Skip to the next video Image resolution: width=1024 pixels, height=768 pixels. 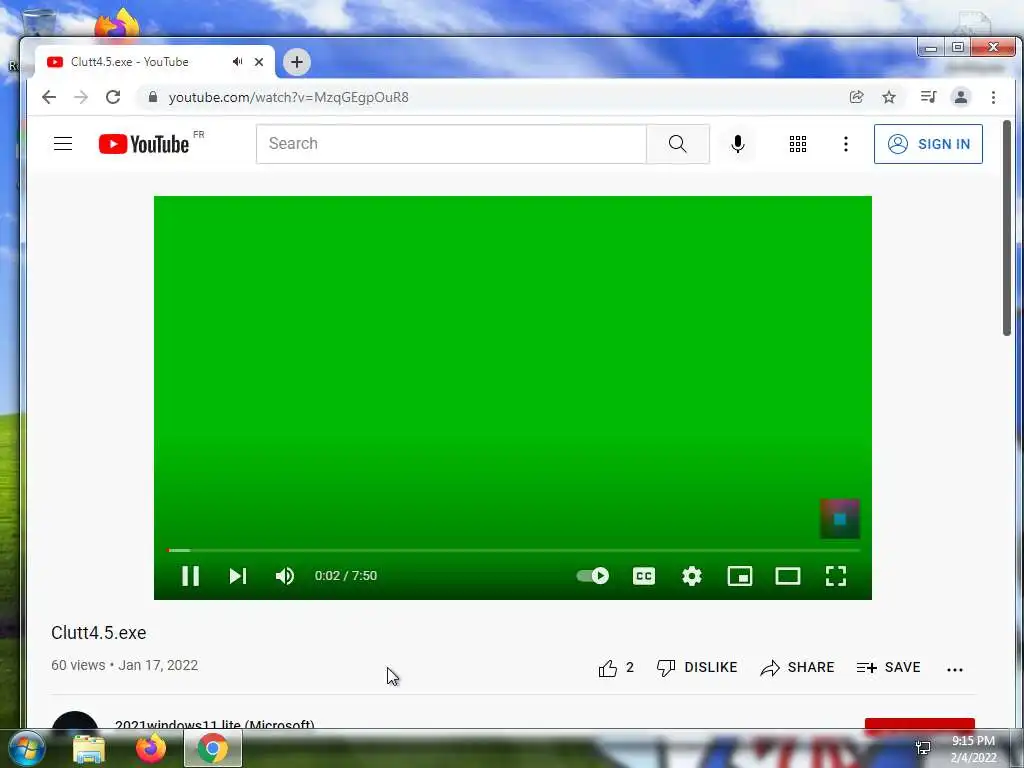pos(238,575)
